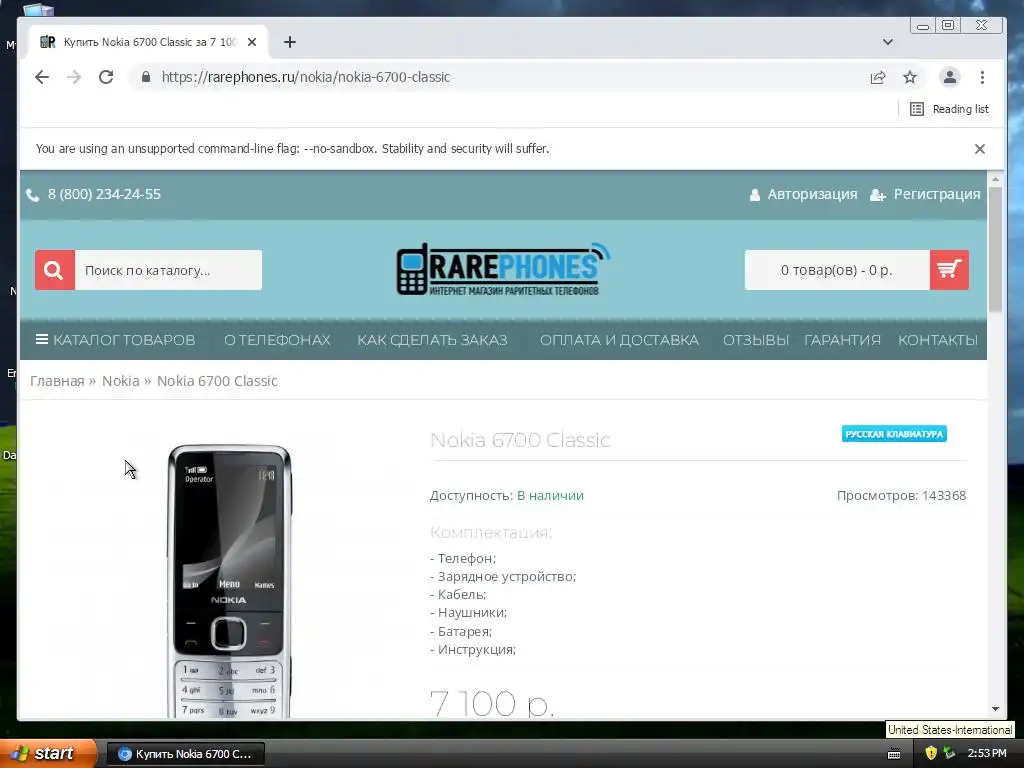Click the catalog search input field
Image resolution: width=1024 pixels, height=768 pixels.
pos(168,270)
